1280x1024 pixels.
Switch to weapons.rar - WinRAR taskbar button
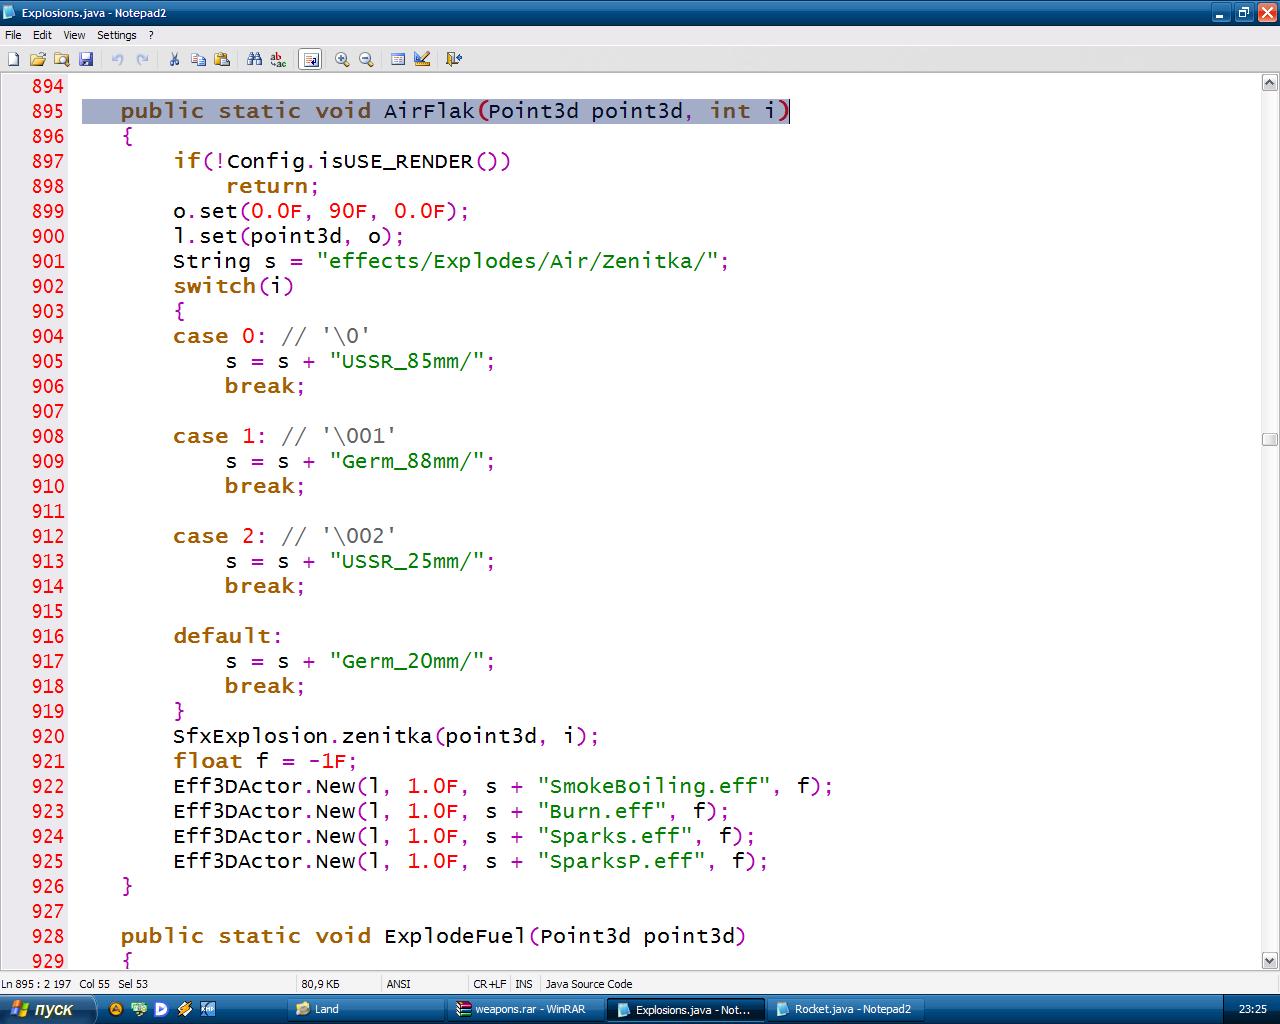tap(525, 1009)
